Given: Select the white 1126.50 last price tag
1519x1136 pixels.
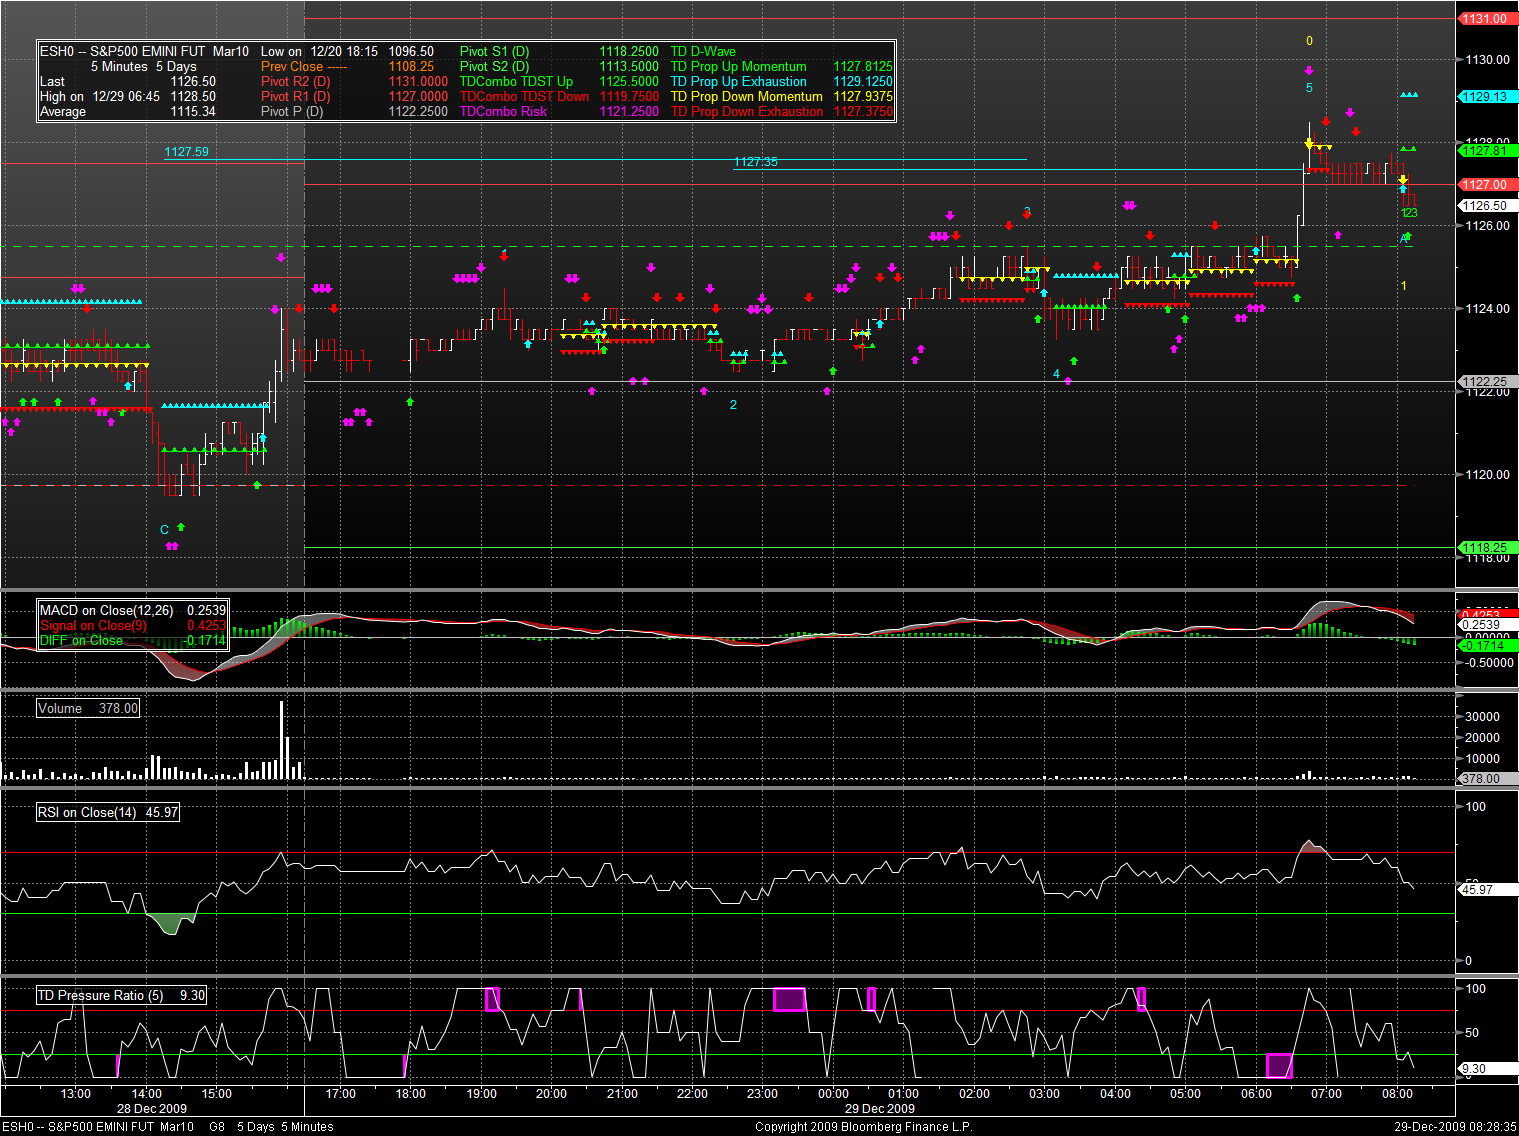Looking at the screenshot, I should coord(1486,206).
